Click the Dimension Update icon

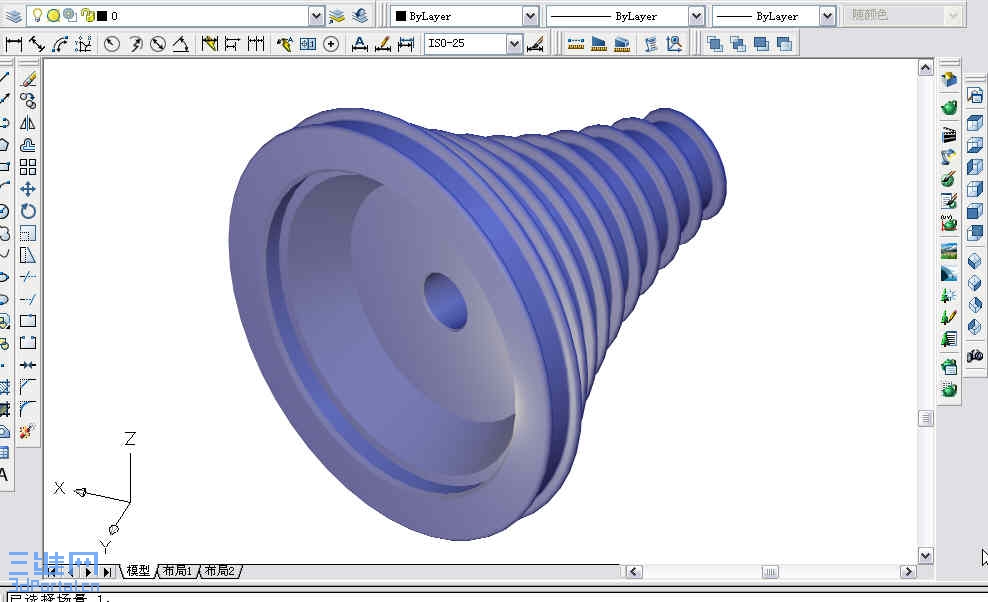(406, 43)
